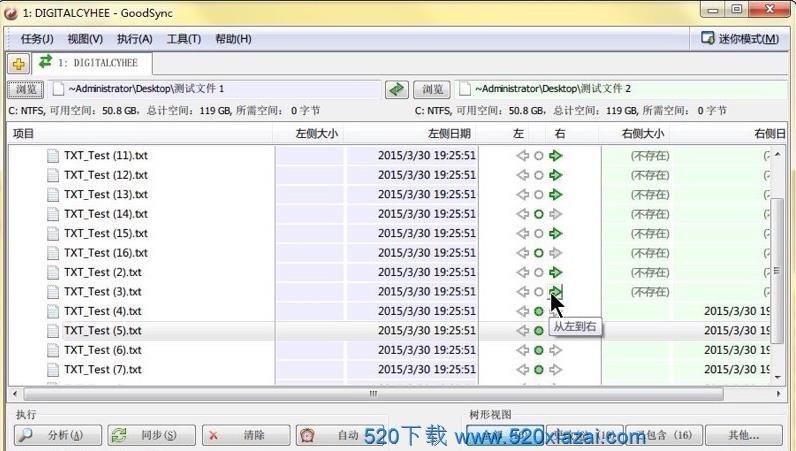
Task: Select the file name TXT_Test (7).txt
Action: click(103, 370)
